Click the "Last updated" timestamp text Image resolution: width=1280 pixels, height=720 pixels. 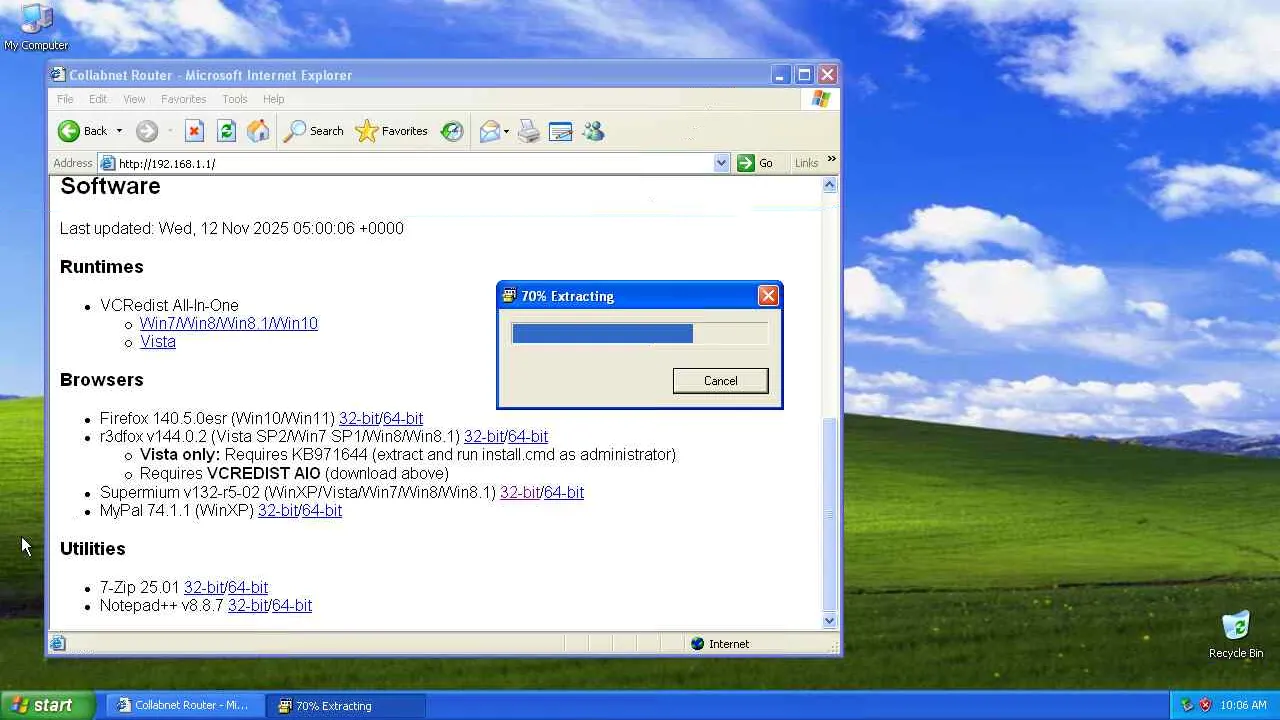[x=232, y=229]
